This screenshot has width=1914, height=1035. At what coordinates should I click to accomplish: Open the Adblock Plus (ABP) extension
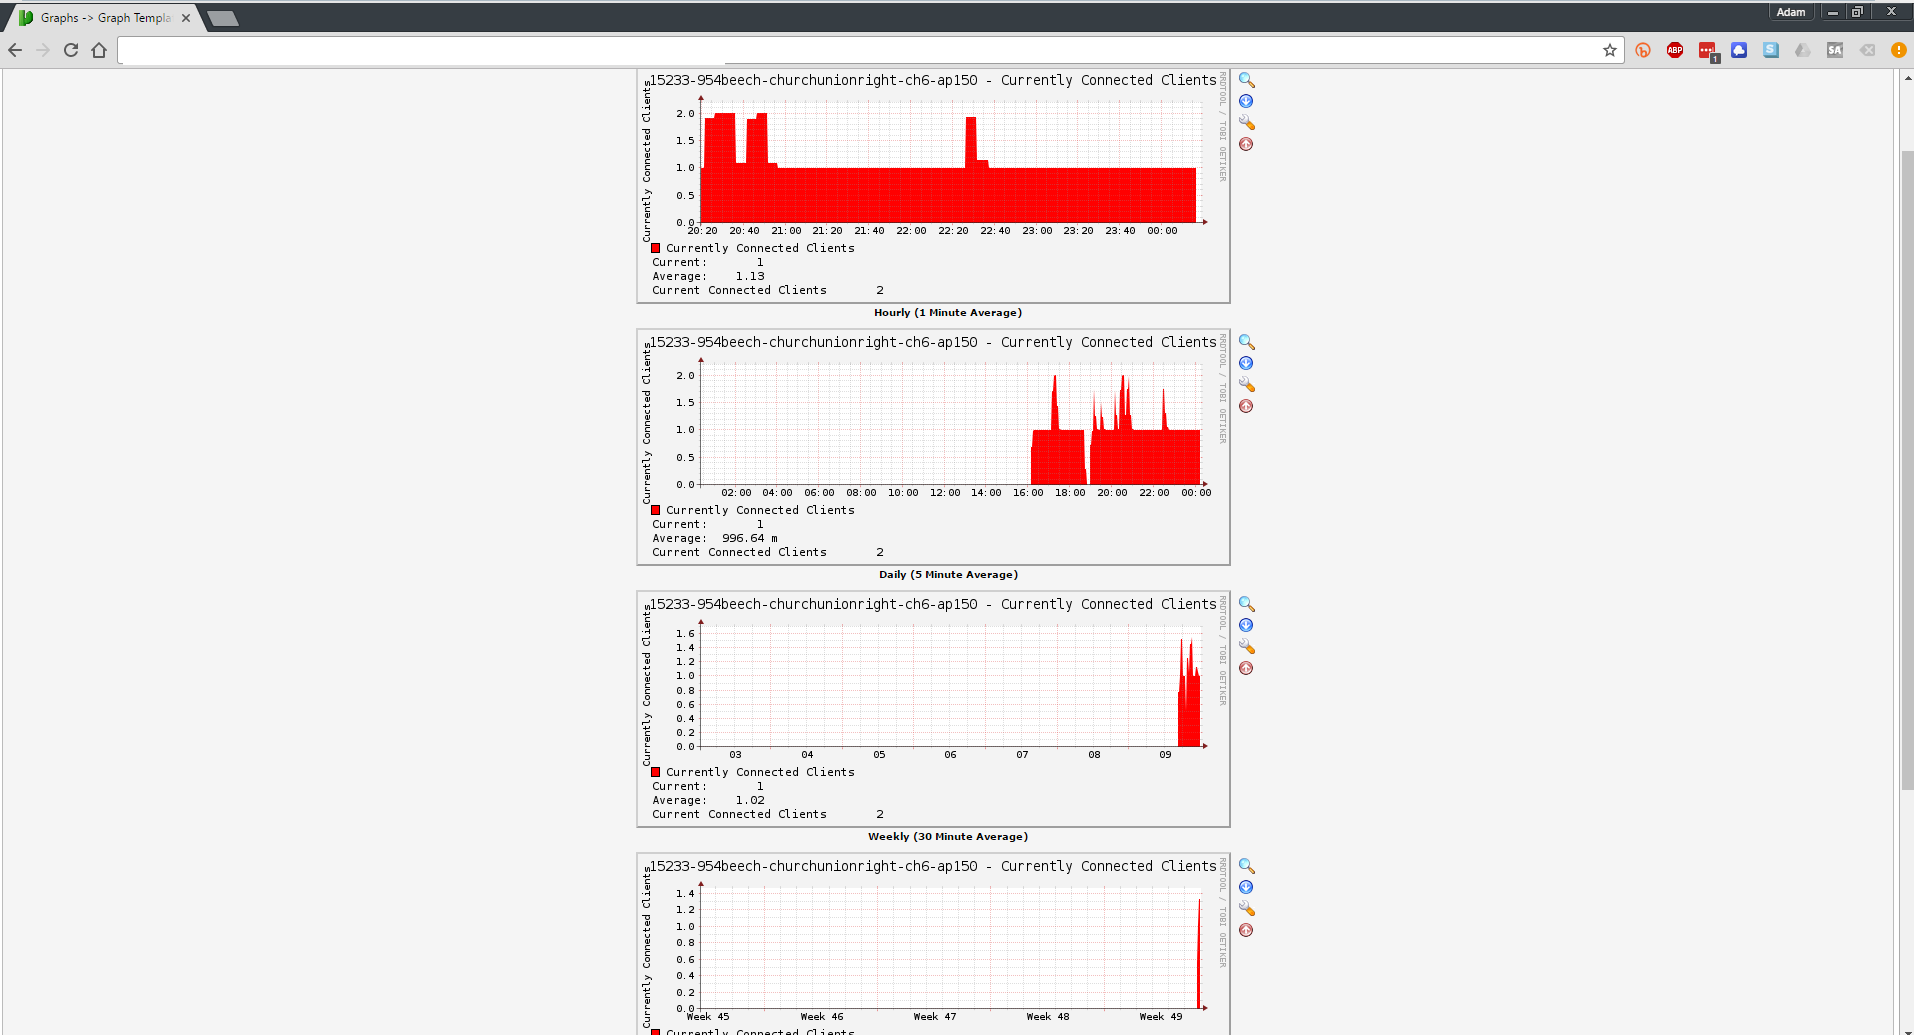1675,50
